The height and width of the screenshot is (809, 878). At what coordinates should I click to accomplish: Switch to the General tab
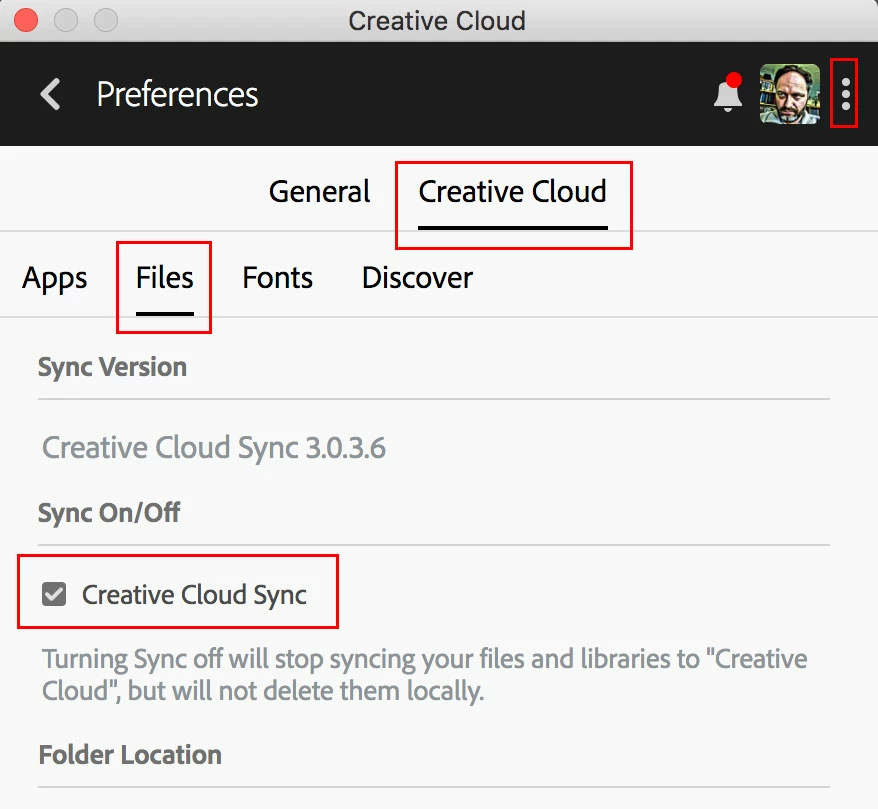pos(319,192)
